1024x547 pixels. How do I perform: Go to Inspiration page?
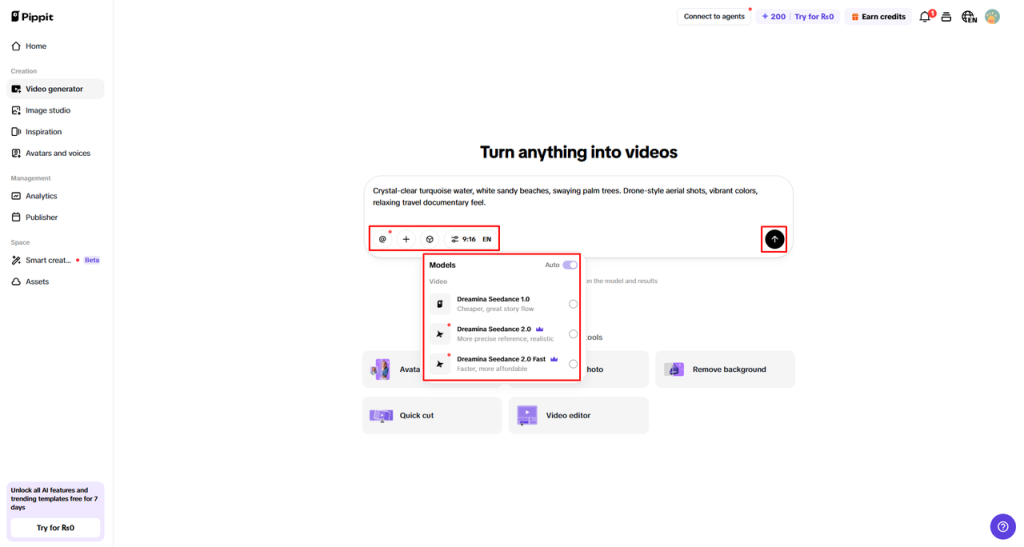tap(56, 132)
